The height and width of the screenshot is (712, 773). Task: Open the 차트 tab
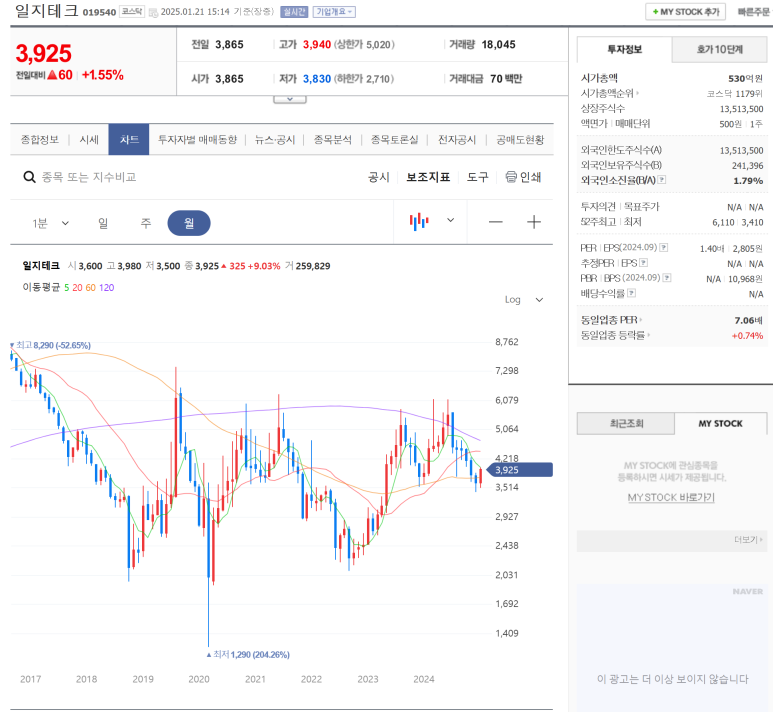tap(129, 140)
